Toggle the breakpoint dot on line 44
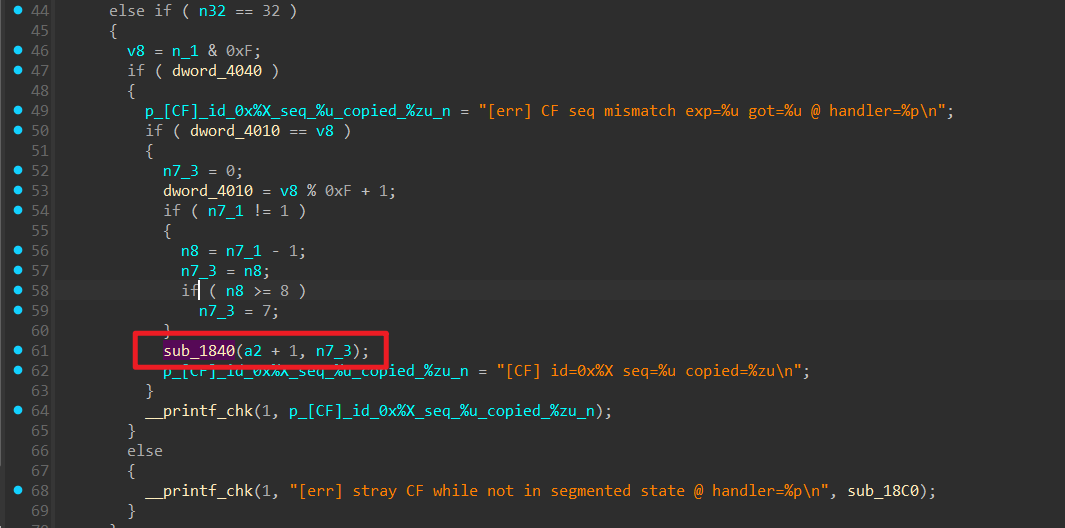 [19, 10]
